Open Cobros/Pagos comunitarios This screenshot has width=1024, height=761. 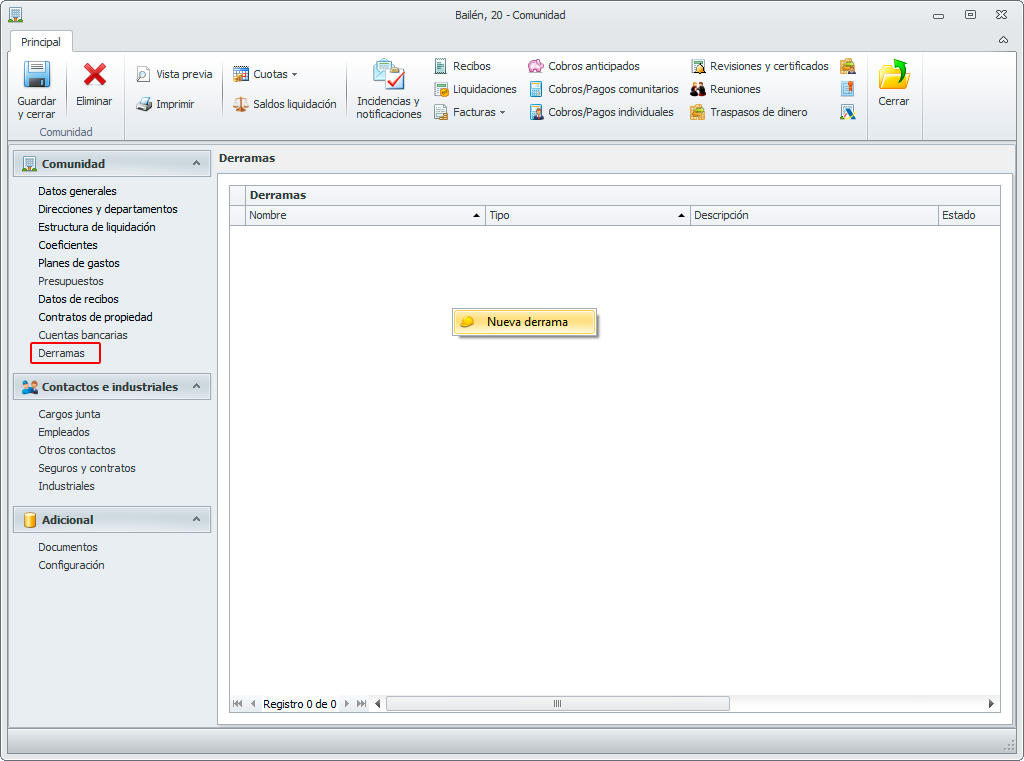(x=604, y=89)
